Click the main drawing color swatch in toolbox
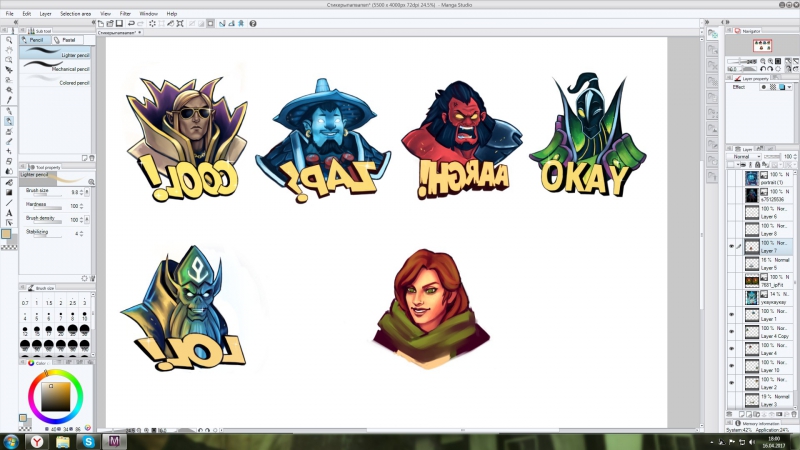This screenshot has height=450, width=800. [6, 234]
